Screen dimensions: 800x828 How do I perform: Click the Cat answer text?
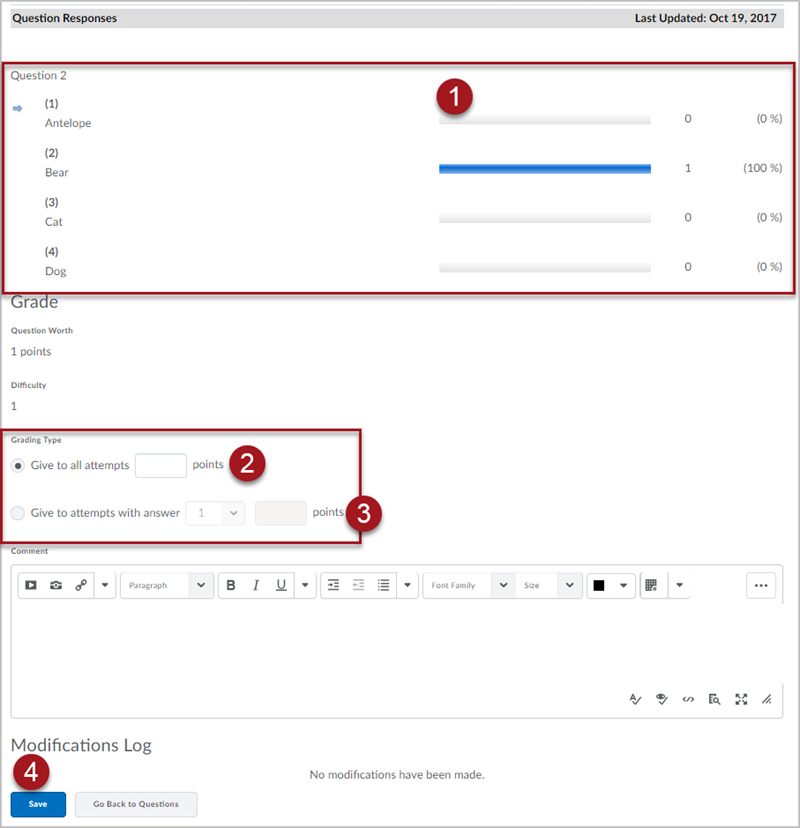(x=53, y=222)
